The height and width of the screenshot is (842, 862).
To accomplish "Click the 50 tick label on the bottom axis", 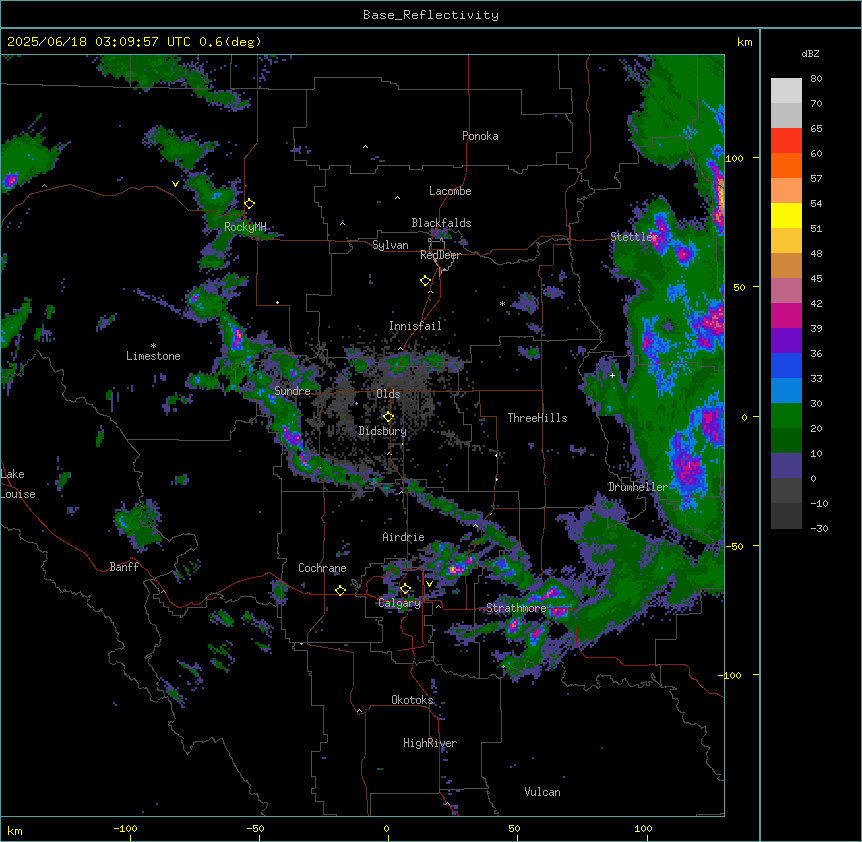I will [514, 829].
